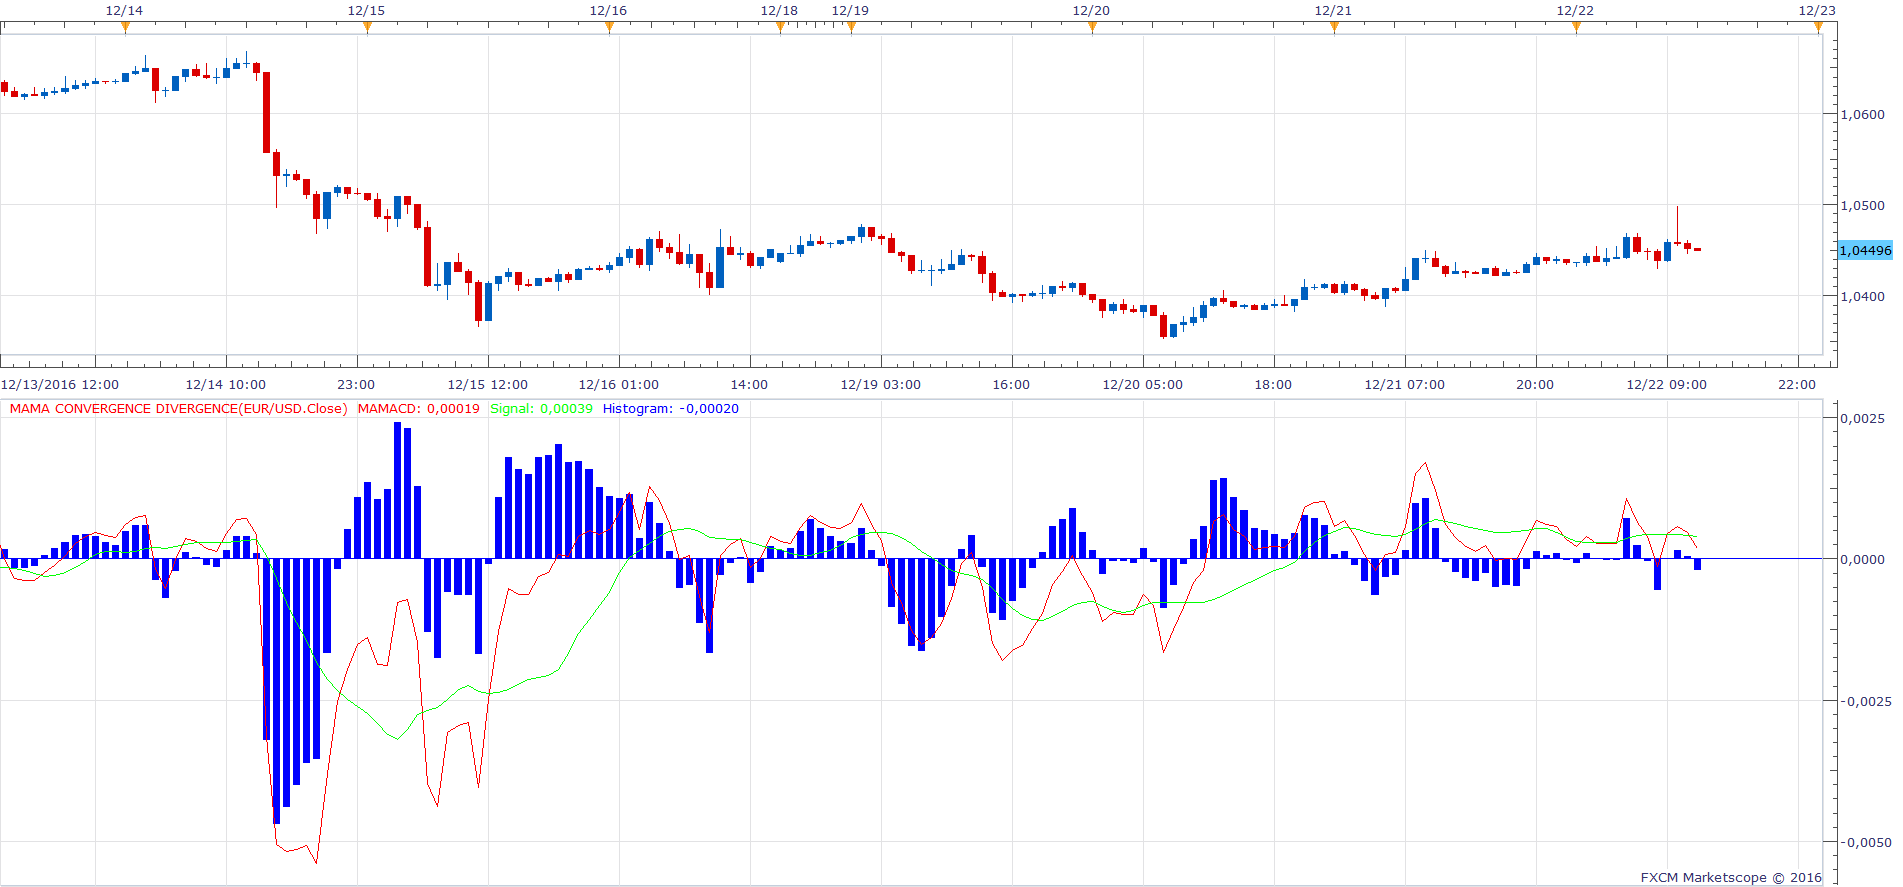Click the 14:00 time axis label
This screenshot has width=1903, height=887.
[749, 385]
